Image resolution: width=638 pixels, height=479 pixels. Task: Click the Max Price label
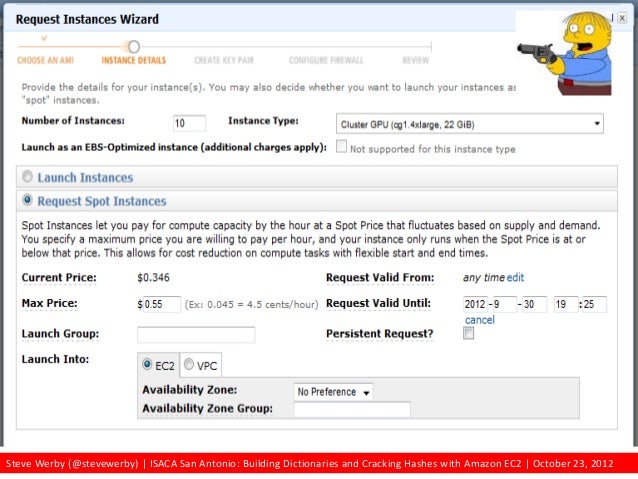49,304
